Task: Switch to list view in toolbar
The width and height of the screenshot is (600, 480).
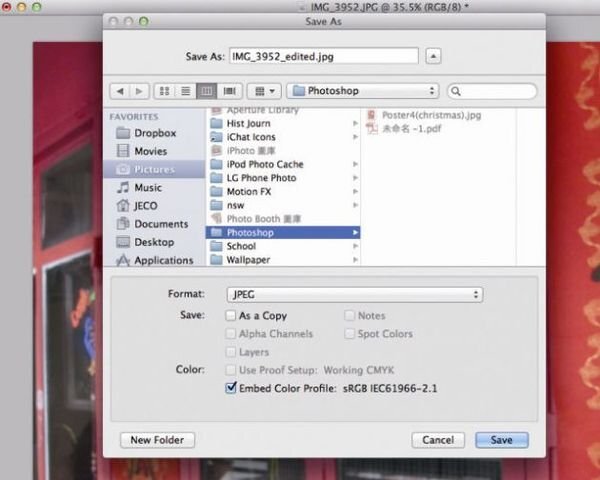Action: coord(185,91)
